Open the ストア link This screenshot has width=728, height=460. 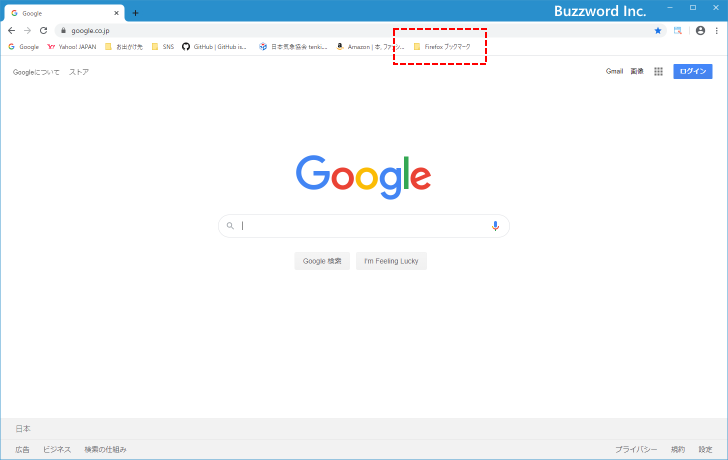79,72
